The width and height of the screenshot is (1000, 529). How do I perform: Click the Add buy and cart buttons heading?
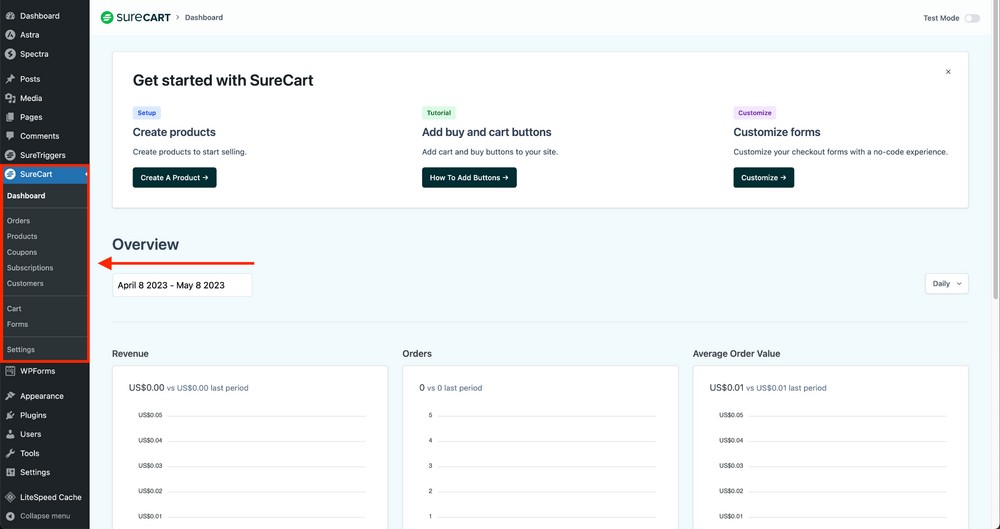pos(487,132)
